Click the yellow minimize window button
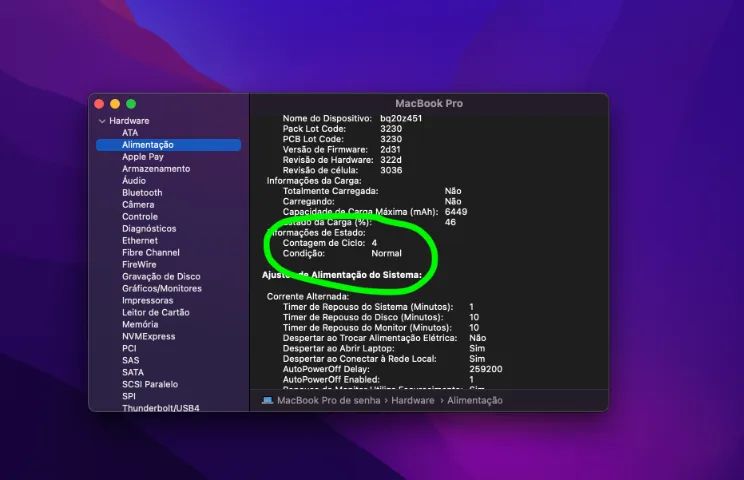This screenshot has height=480, width=744. [x=115, y=104]
